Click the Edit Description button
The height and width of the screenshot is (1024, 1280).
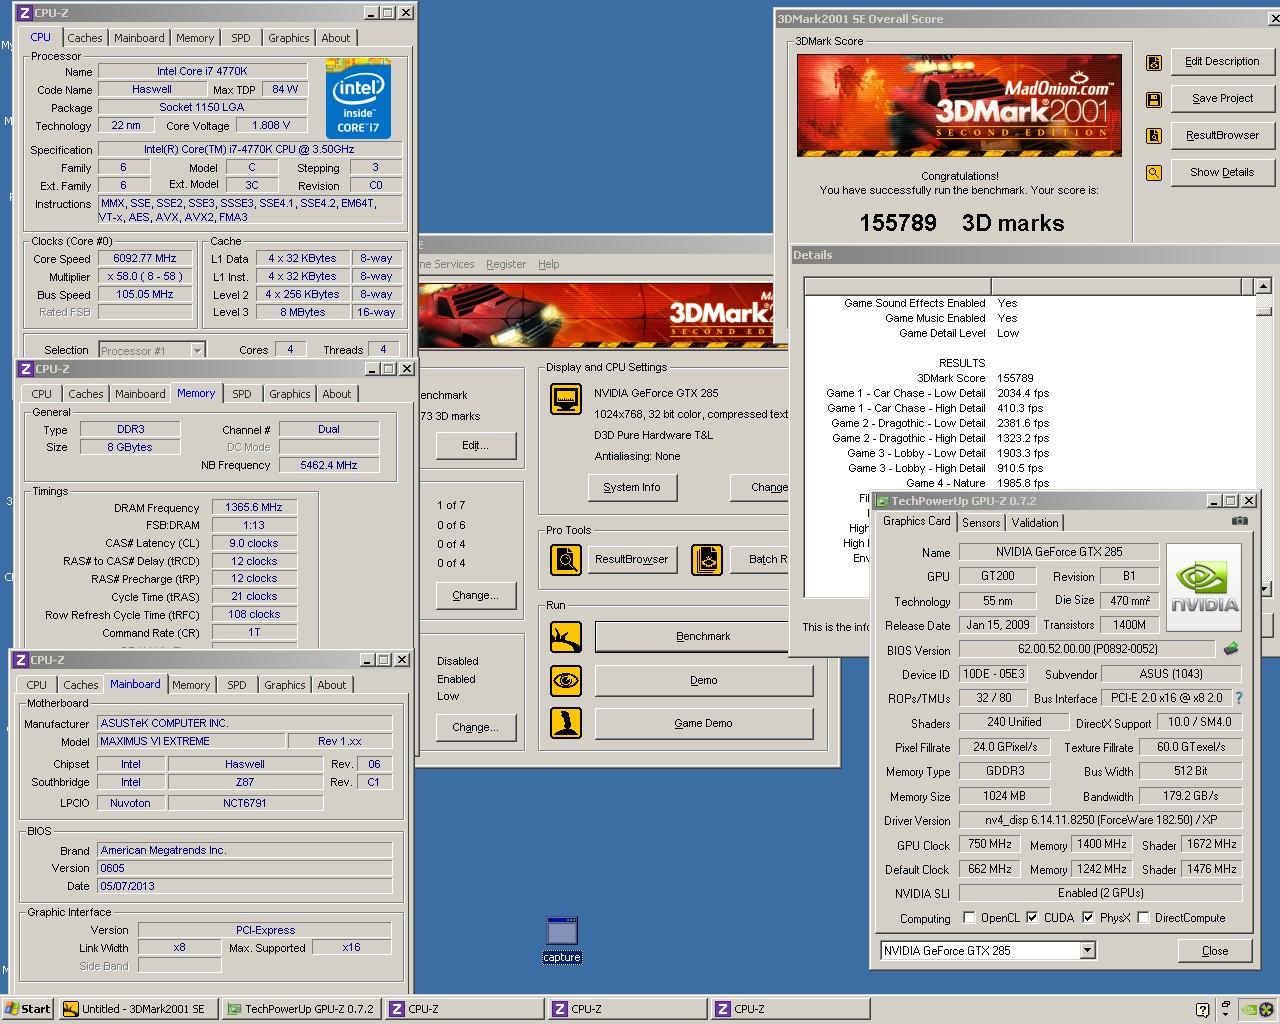[1222, 61]
